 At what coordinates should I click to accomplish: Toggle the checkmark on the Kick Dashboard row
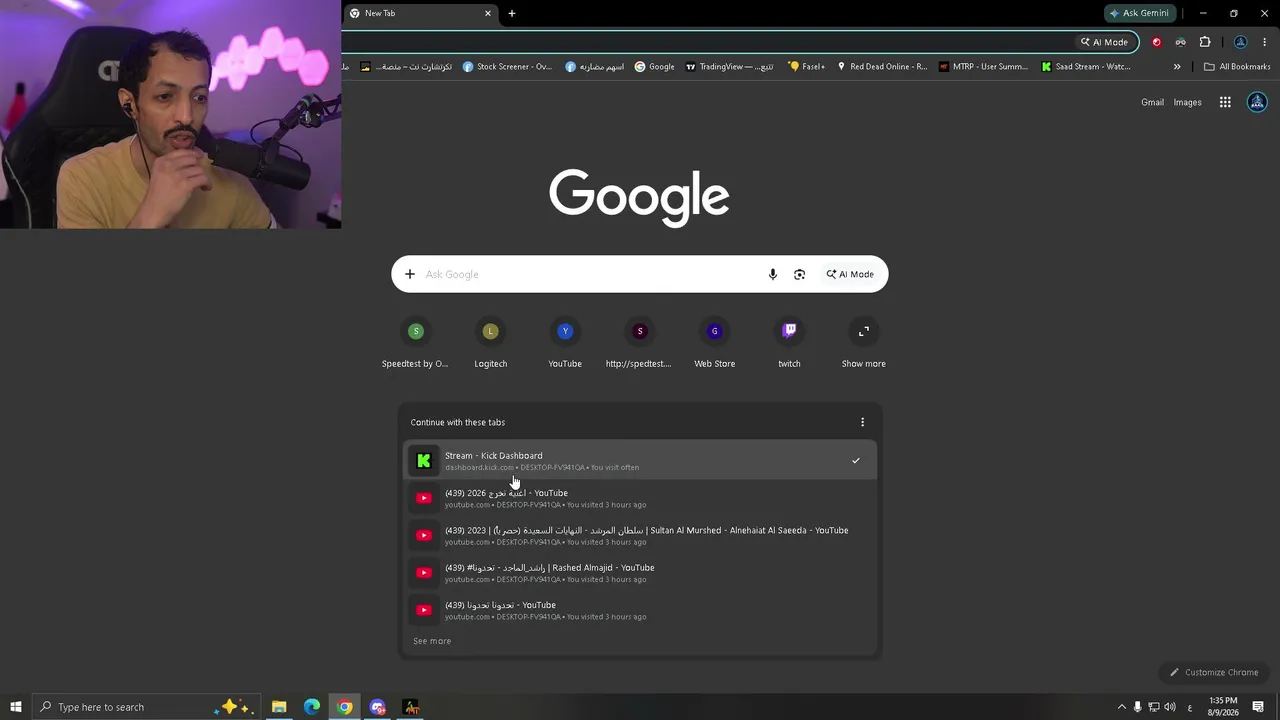[x=856, y=461]
